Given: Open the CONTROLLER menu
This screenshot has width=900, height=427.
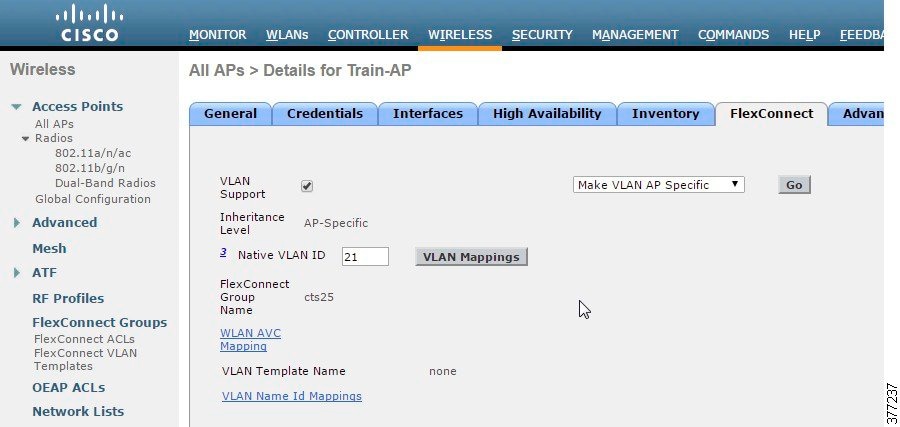Looking at the screenshot, I should tap(368, 34).
